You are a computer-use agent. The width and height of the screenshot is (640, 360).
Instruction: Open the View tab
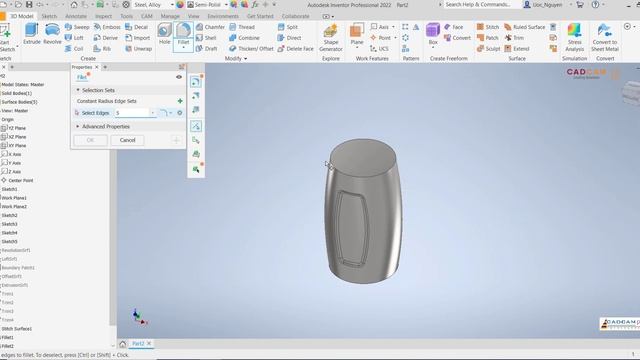click(x=193, y=16)
